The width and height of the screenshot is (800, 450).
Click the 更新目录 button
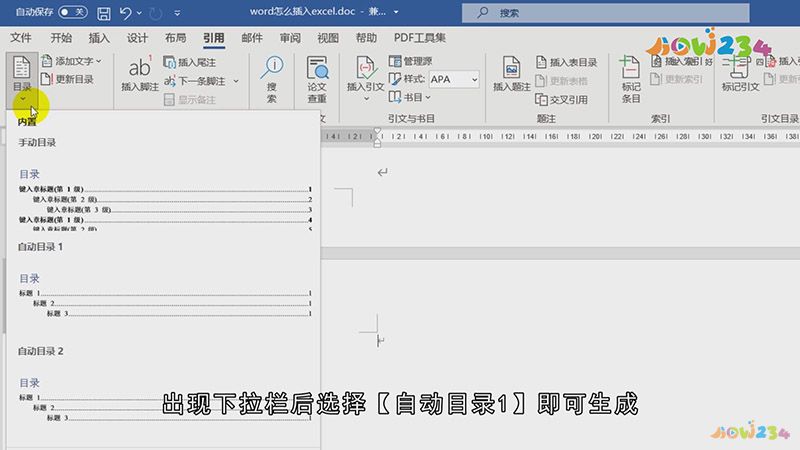pos(67,79)
